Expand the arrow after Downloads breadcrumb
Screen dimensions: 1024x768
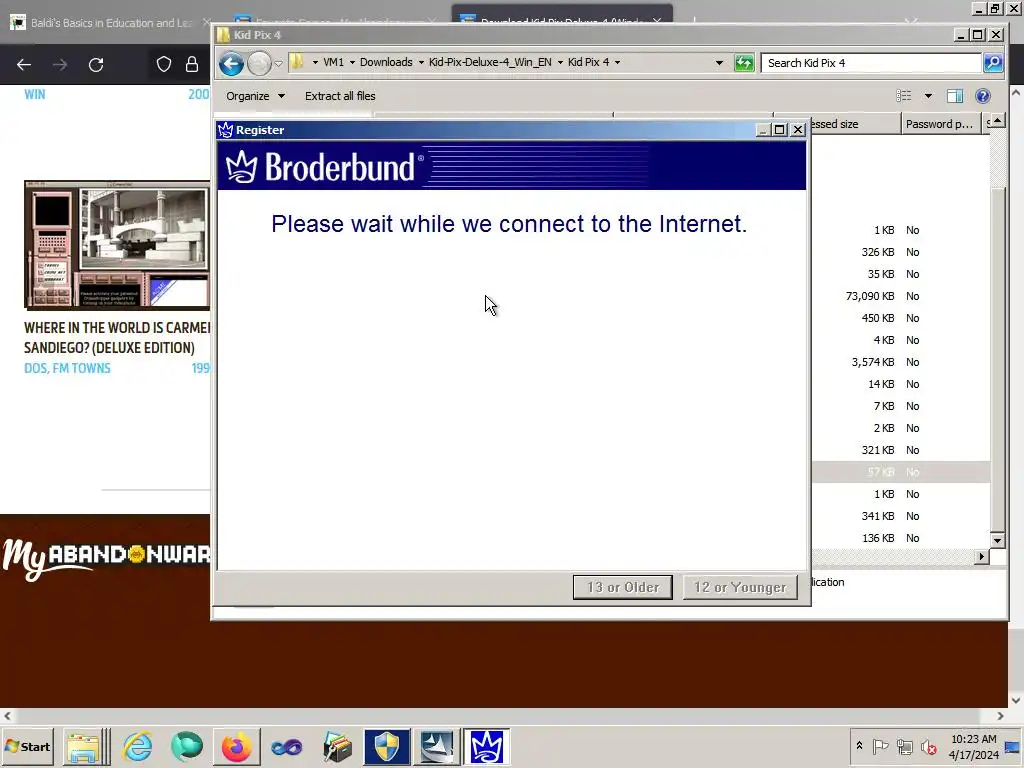[421, 62]
